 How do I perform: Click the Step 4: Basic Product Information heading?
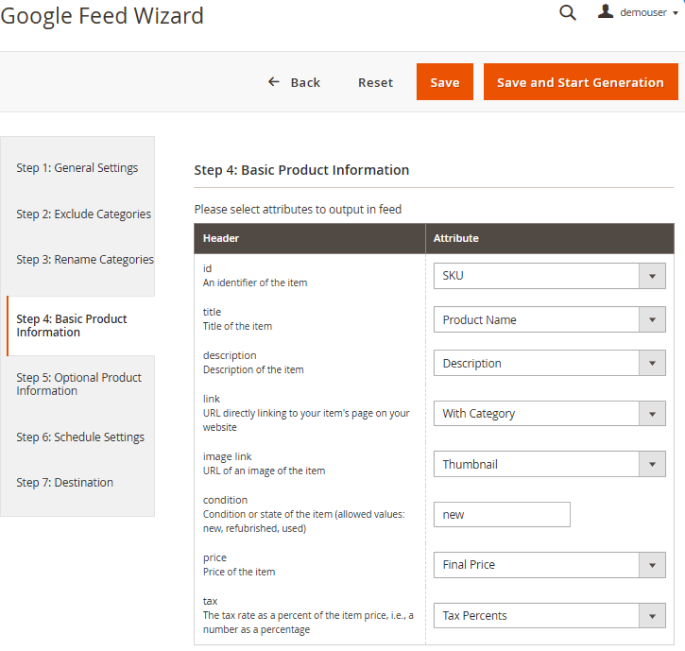(301, 170)
